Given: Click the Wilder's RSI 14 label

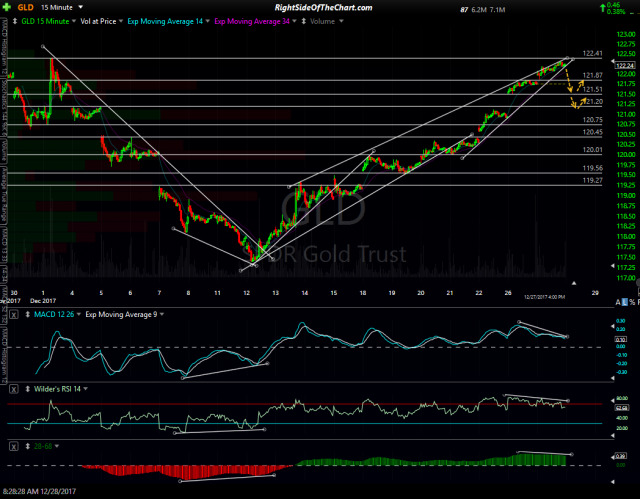Looking at the screenshot, I should click(58, 389).
